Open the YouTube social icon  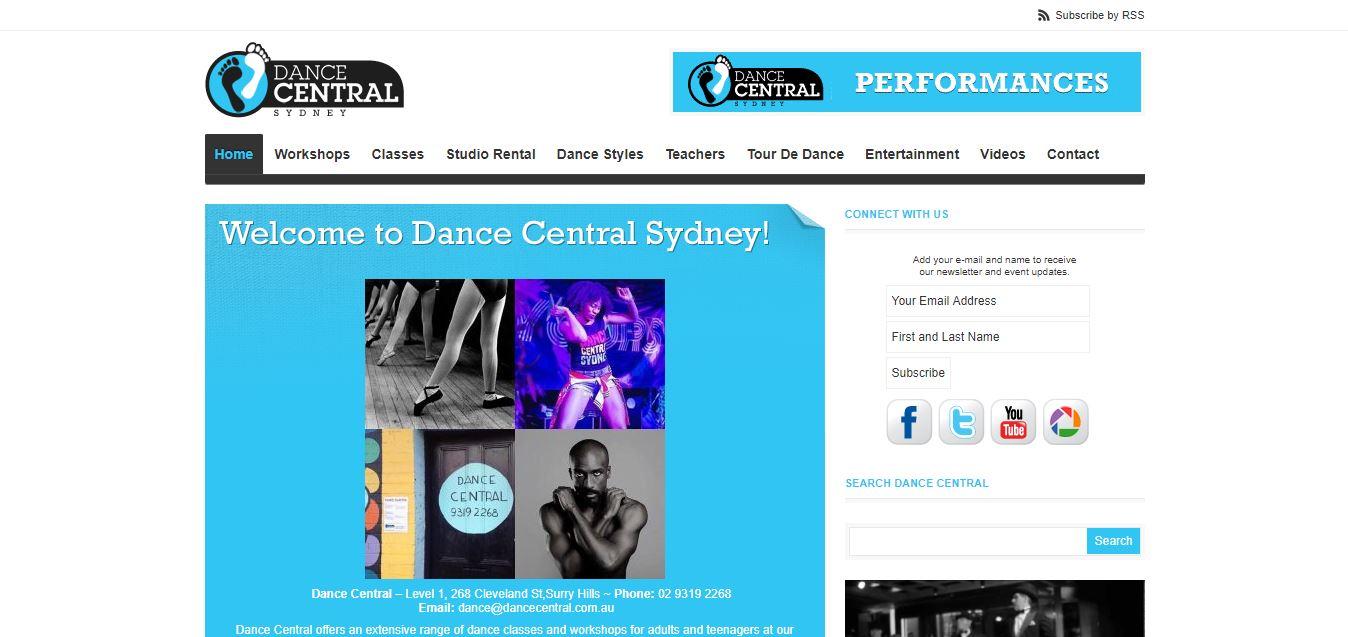click(x=1013, y=422)
